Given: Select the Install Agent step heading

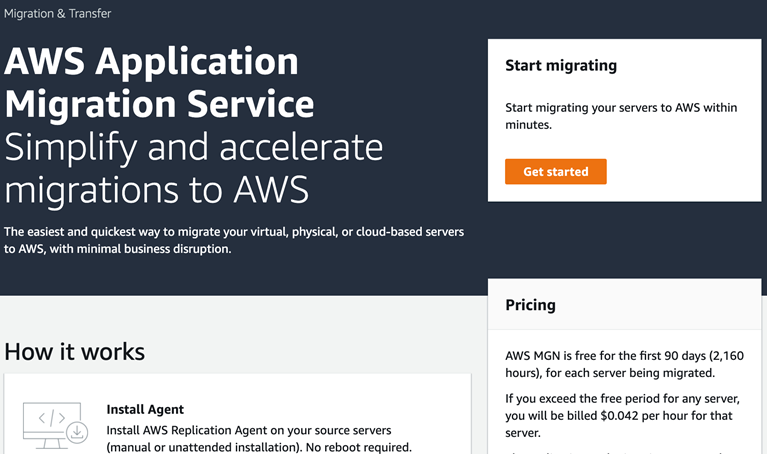Looking at the screenshot, I should [145, 409].
